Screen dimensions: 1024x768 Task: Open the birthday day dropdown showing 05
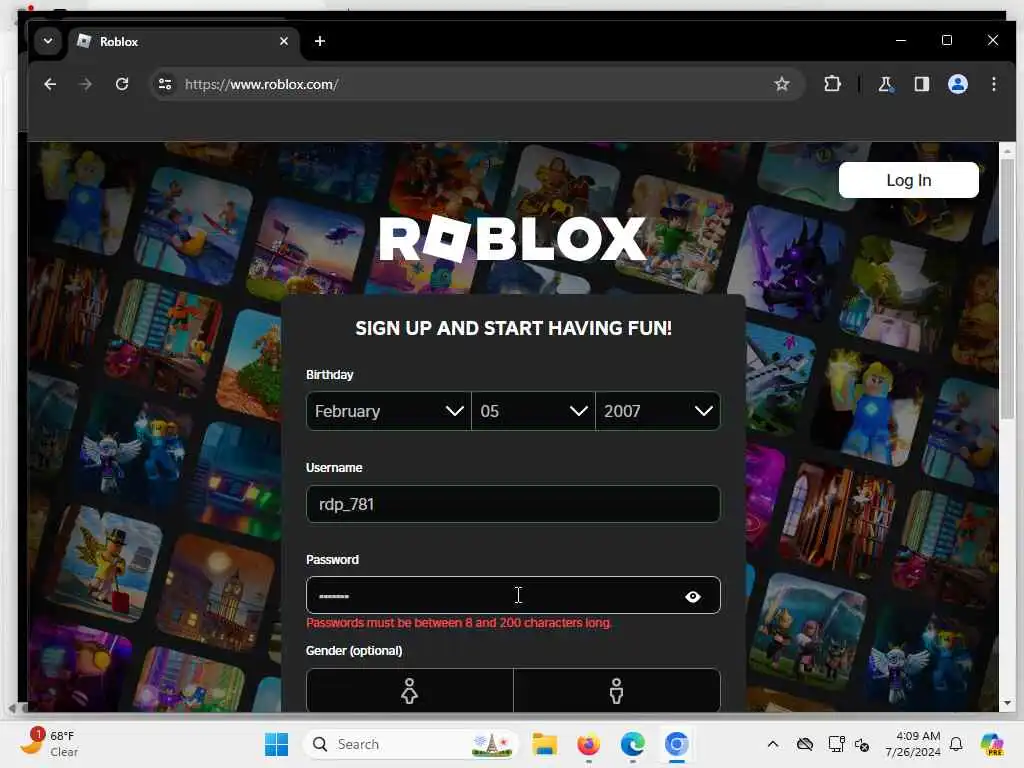534,411
